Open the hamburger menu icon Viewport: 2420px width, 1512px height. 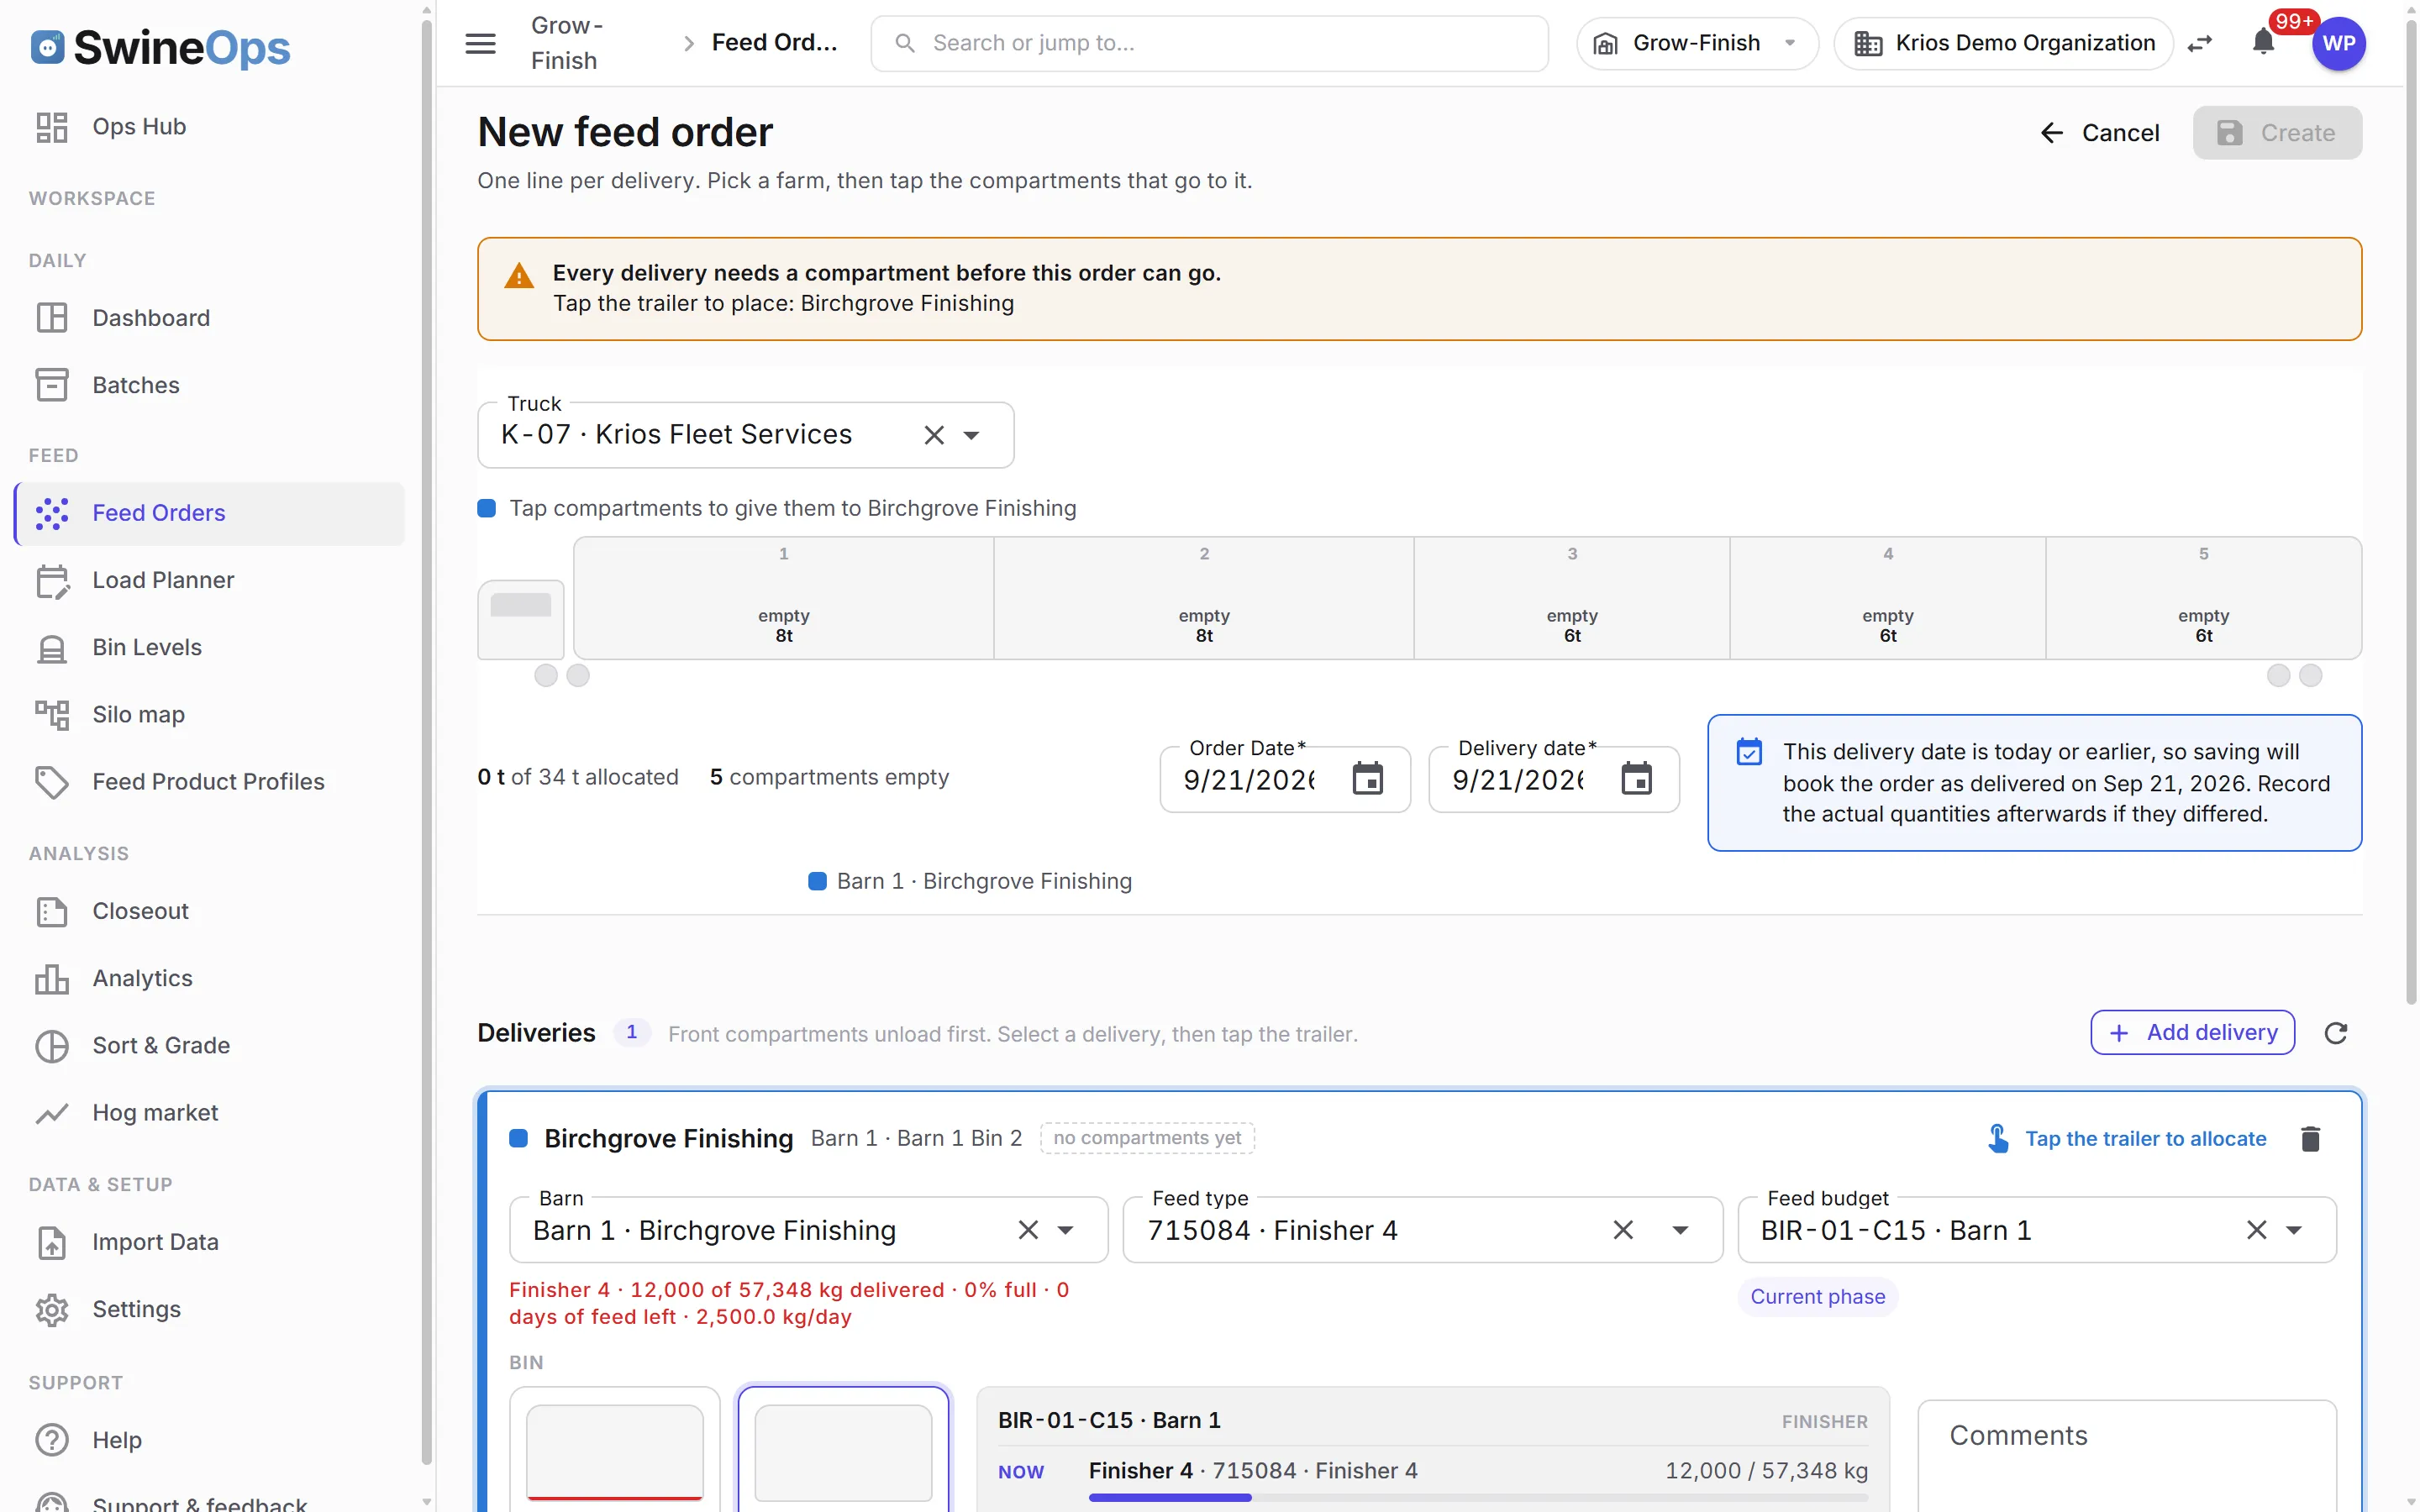click(x=480, y=43)
